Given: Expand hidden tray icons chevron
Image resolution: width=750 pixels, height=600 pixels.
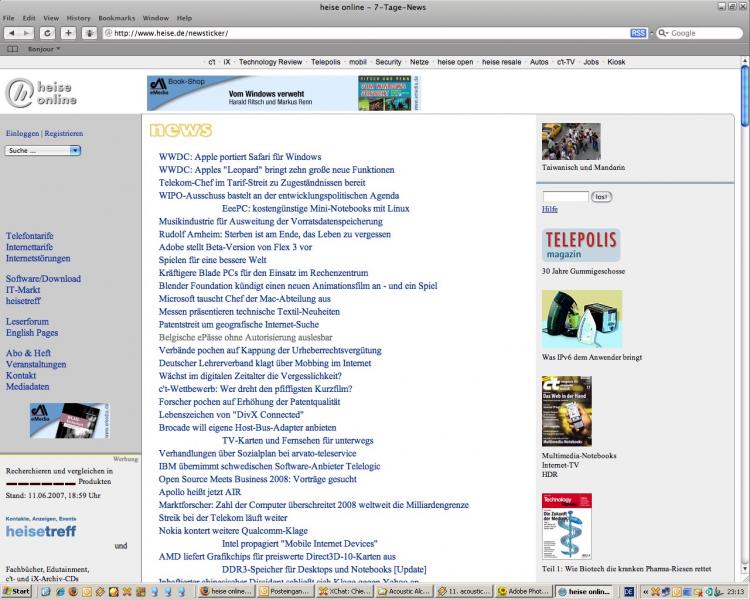Looking at the screenshot, I should 645,592.
